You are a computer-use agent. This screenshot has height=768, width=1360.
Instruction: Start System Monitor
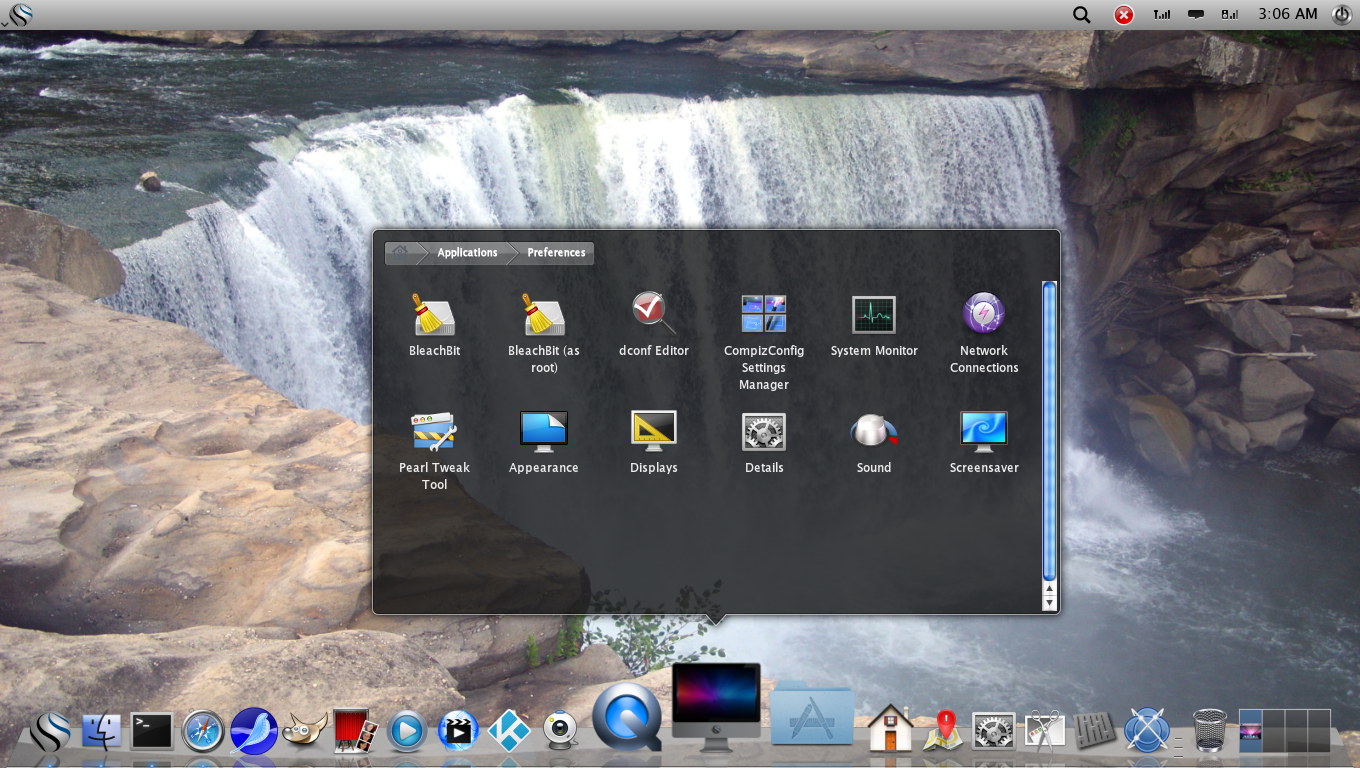click(874, 313)
